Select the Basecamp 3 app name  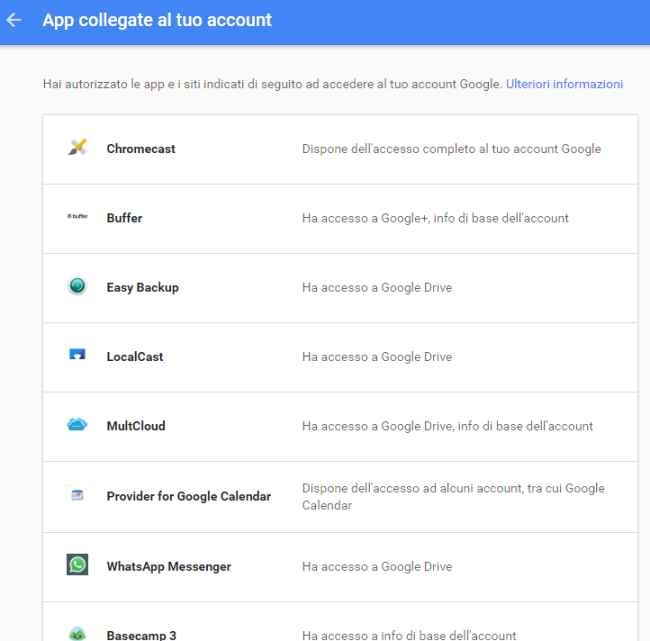(141, 635)
